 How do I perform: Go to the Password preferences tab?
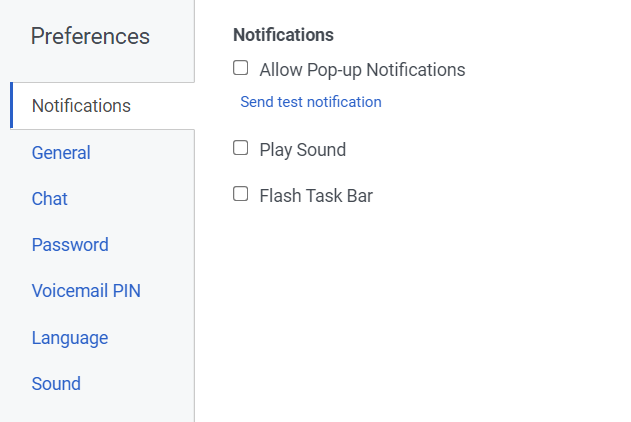click(70, 245)
